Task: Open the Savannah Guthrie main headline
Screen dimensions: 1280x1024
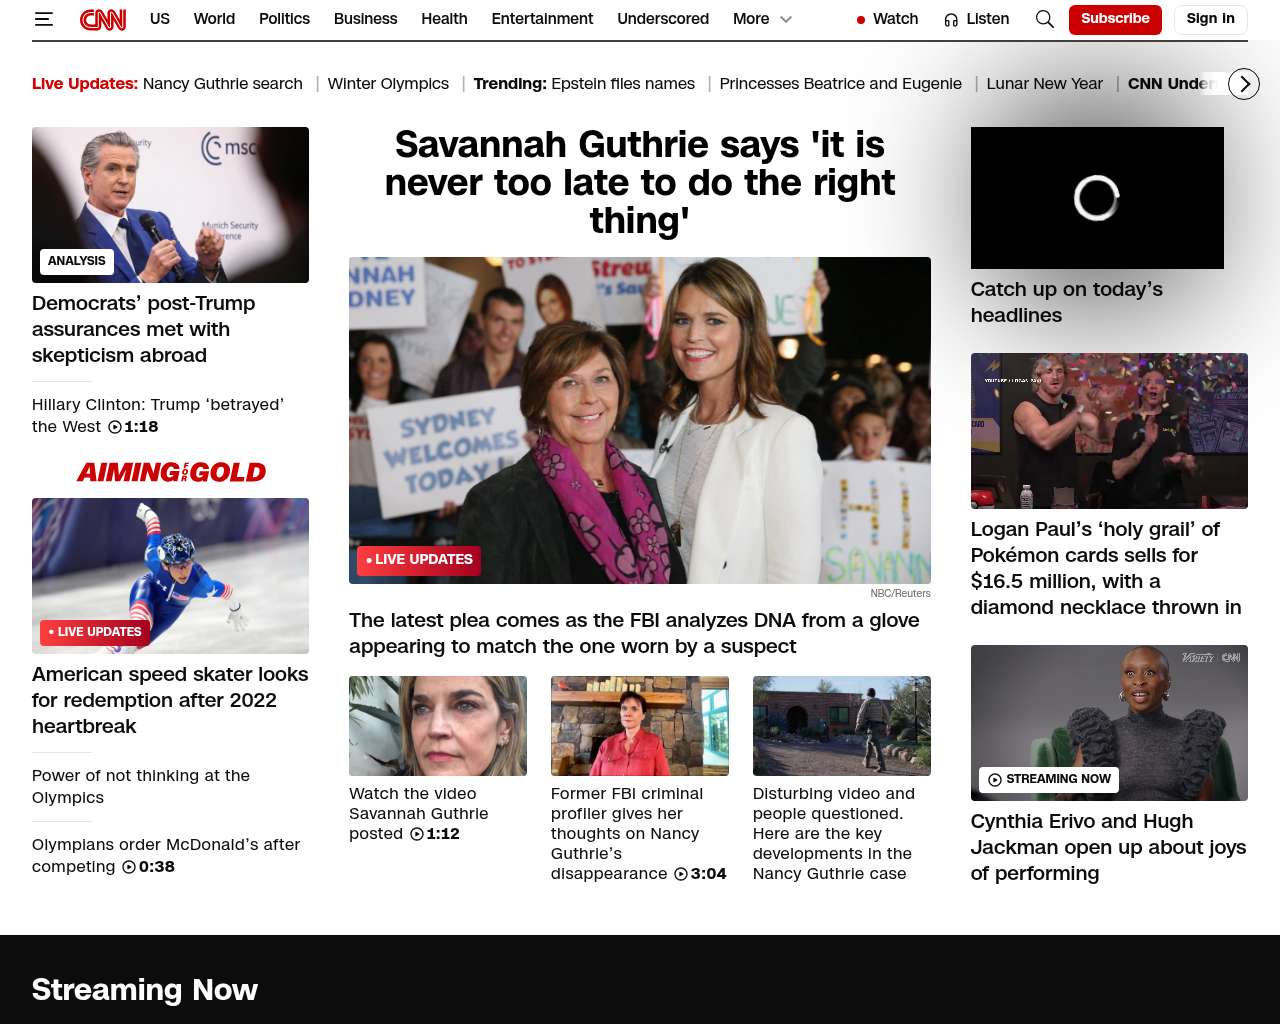Action: pyautogui.click(x=639, y=183)
